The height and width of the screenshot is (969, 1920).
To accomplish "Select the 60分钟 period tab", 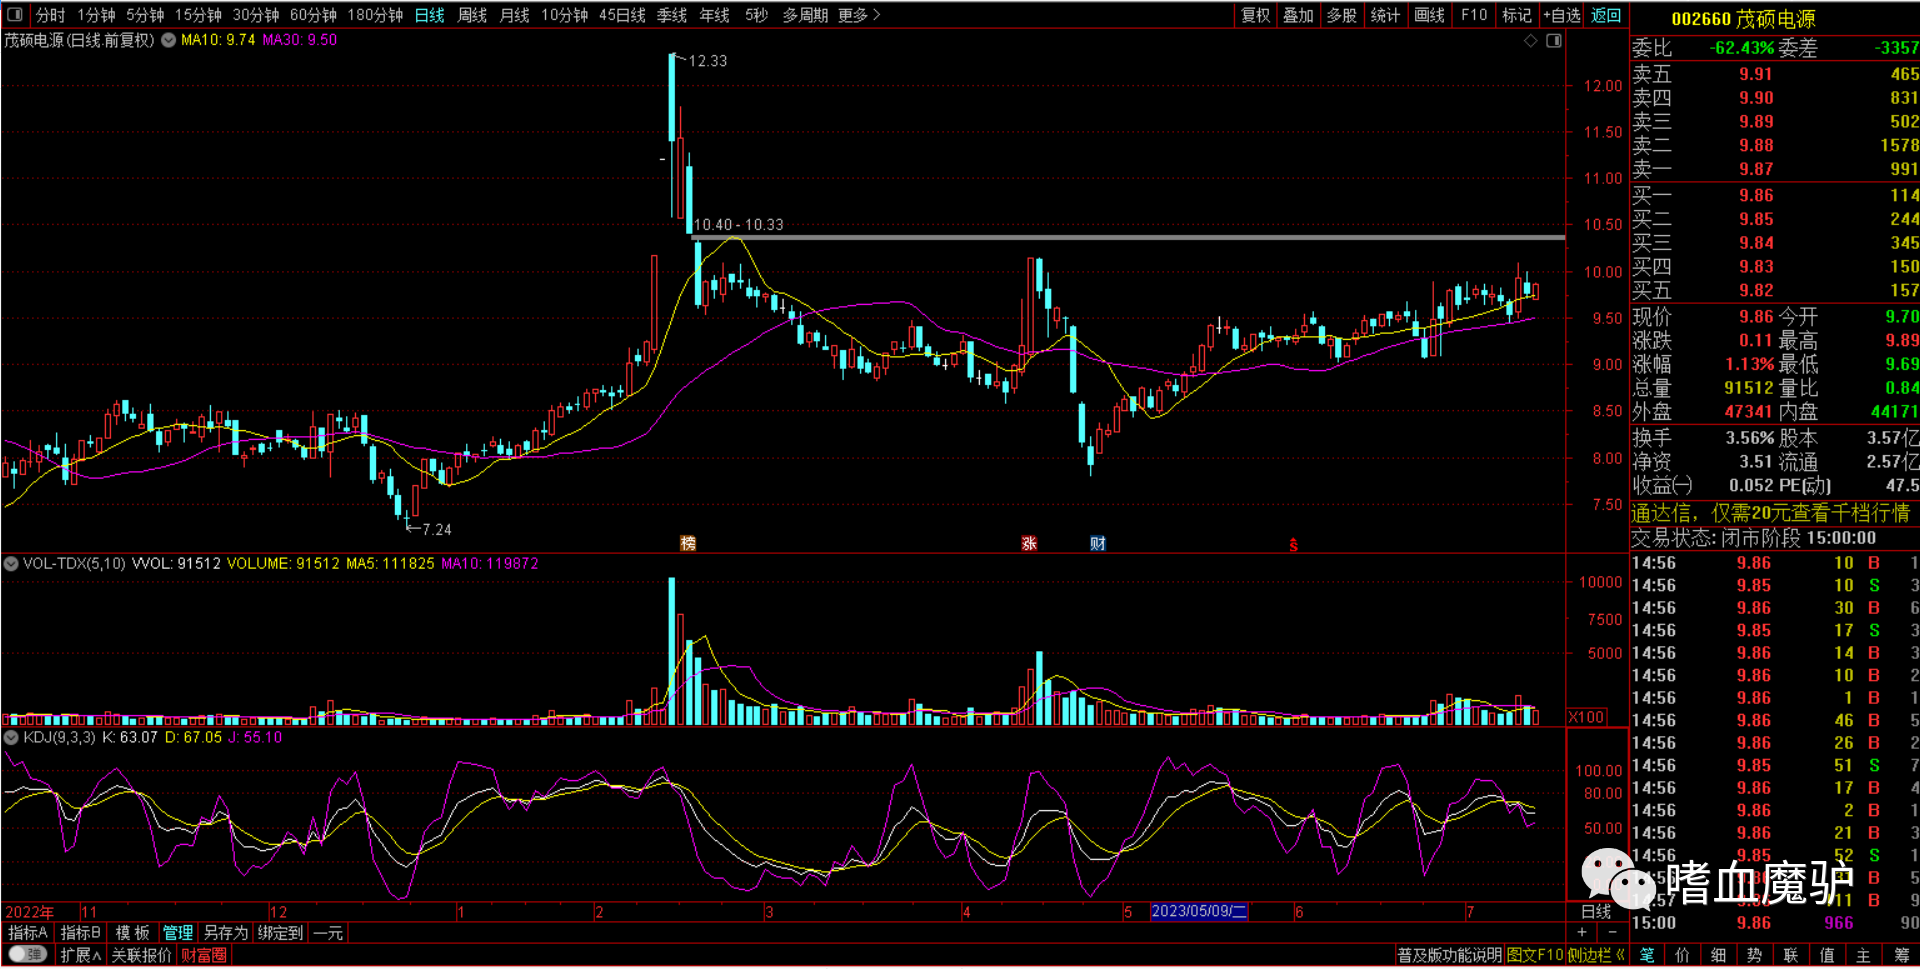I will pos(313,15).
